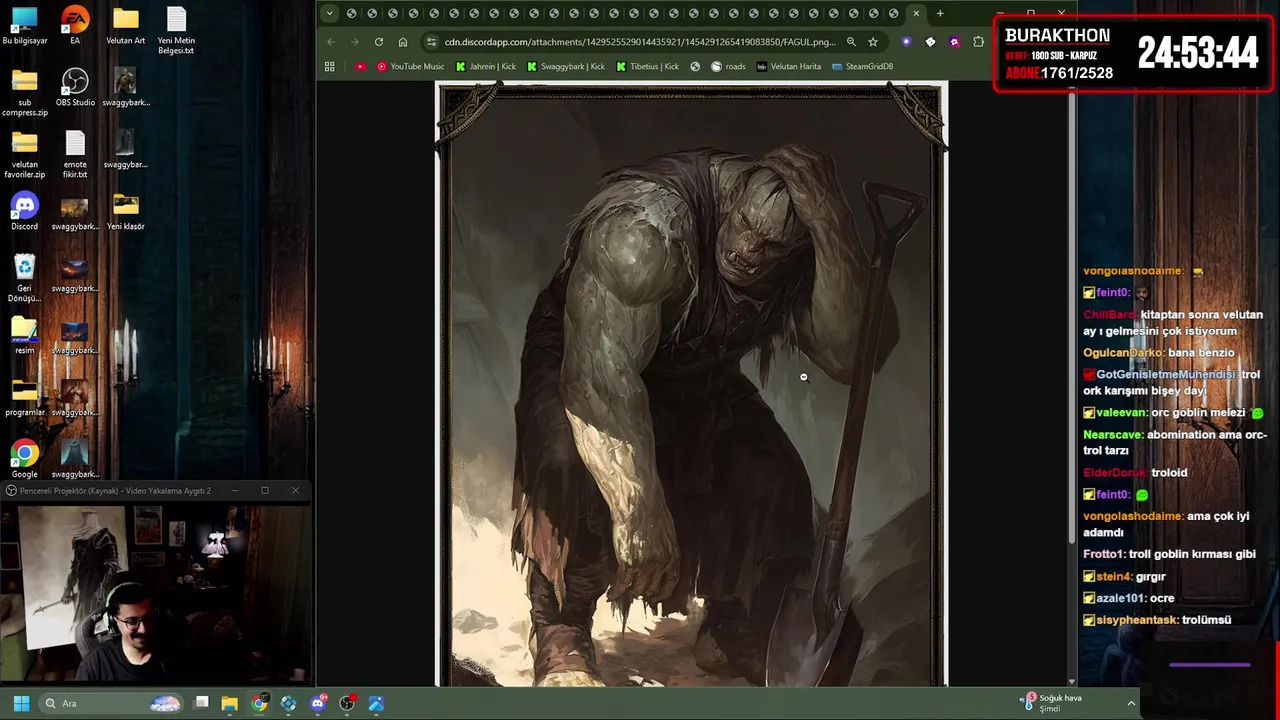
Task: Click the browser back arrow
Action: tap(331, 42)
